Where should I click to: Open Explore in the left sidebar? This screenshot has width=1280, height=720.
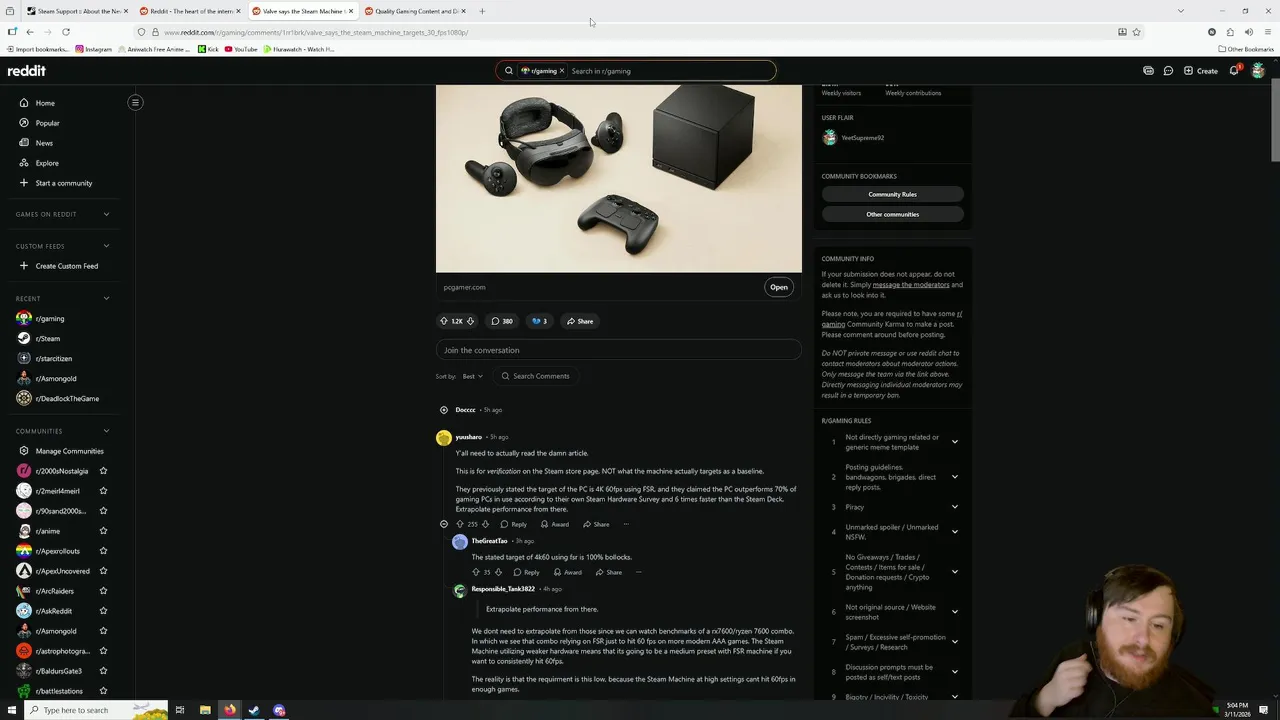point(47,163)
